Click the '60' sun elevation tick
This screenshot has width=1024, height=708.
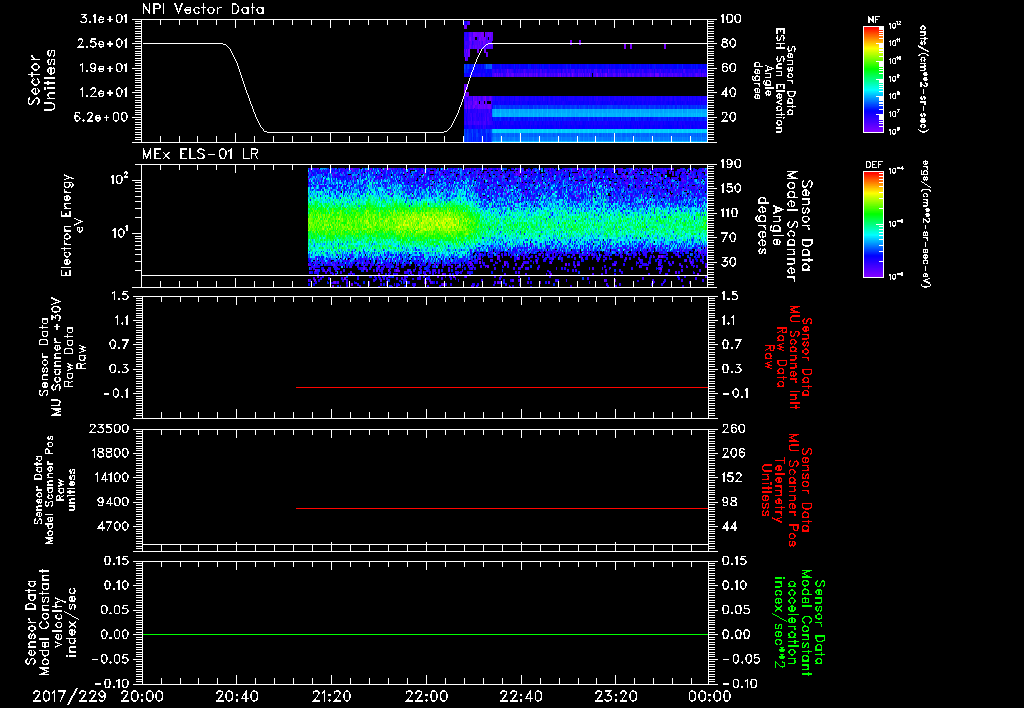coord(729,68)
